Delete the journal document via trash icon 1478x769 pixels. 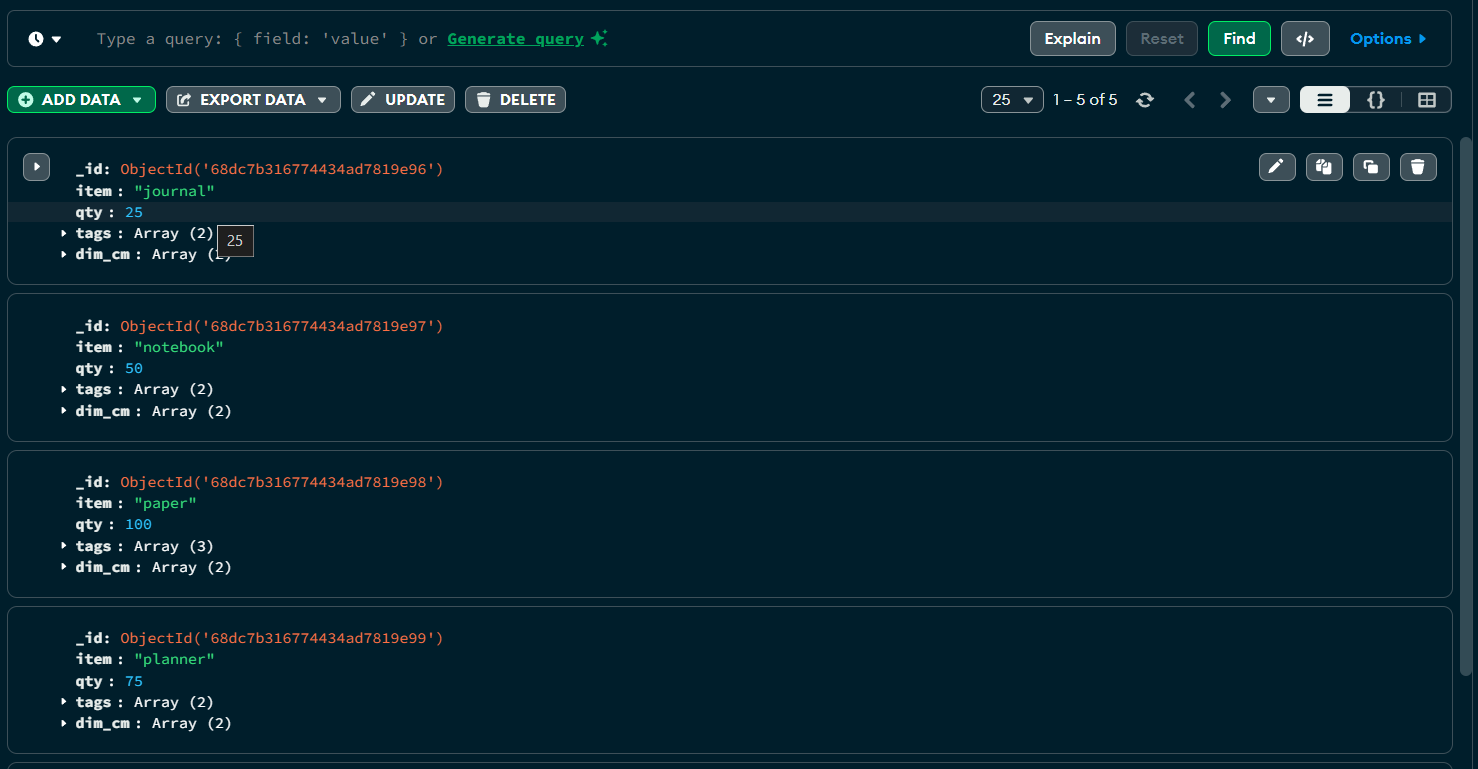(1418, 167)
